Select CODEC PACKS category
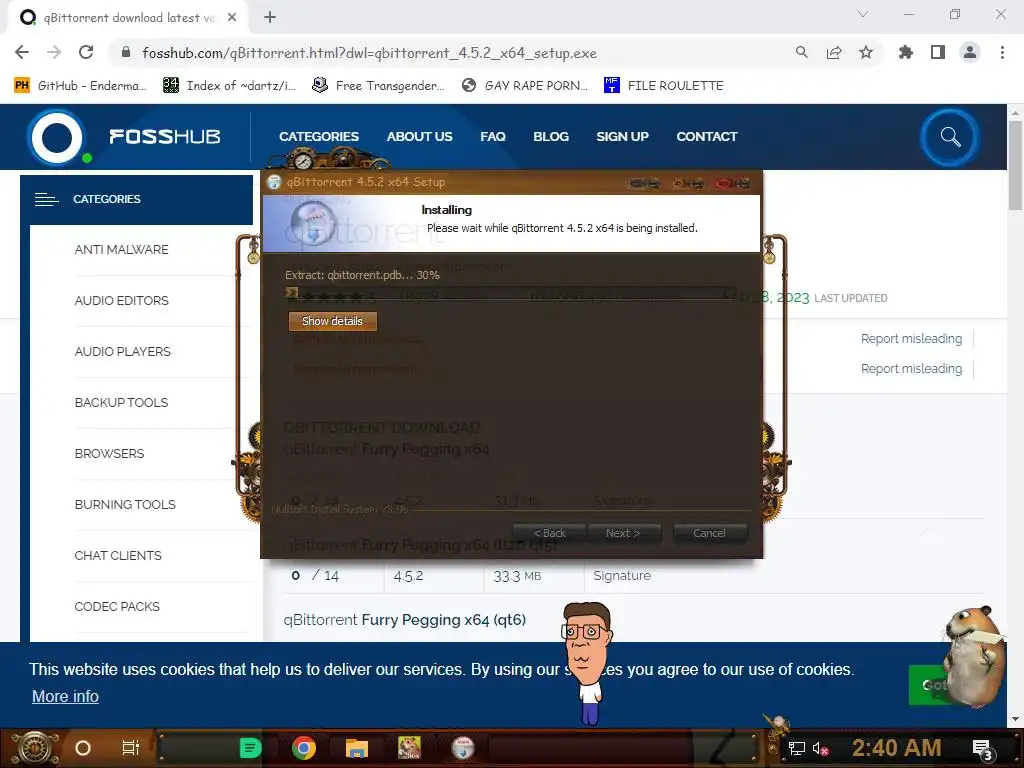Viewport: 1024px width, 768px height. click(117, 606)
